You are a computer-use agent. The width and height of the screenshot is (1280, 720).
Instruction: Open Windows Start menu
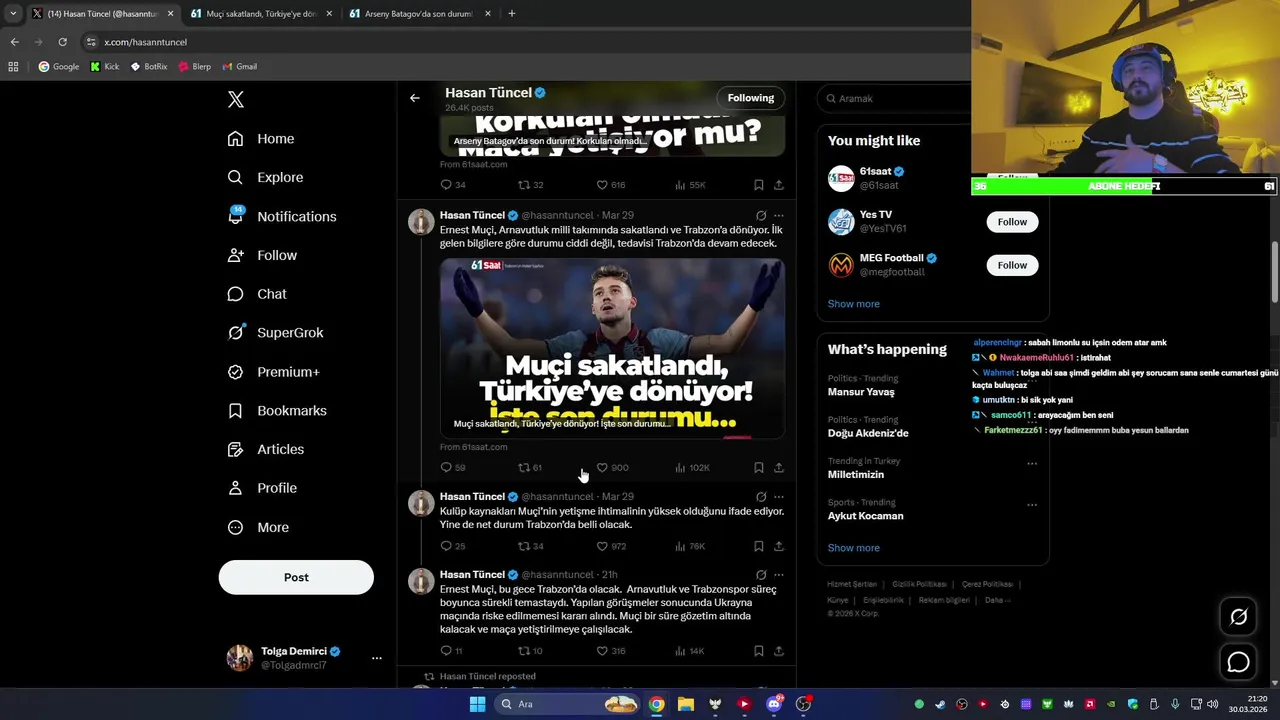click(x=477, y=704)
